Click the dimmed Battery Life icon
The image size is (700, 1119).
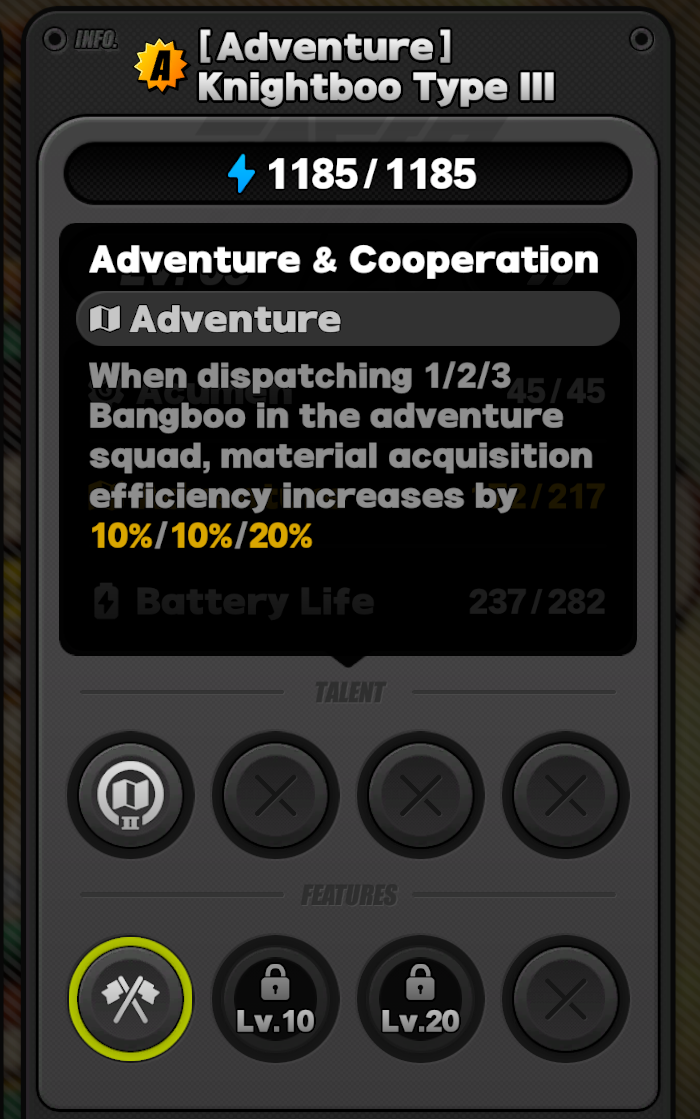[106, 601]
